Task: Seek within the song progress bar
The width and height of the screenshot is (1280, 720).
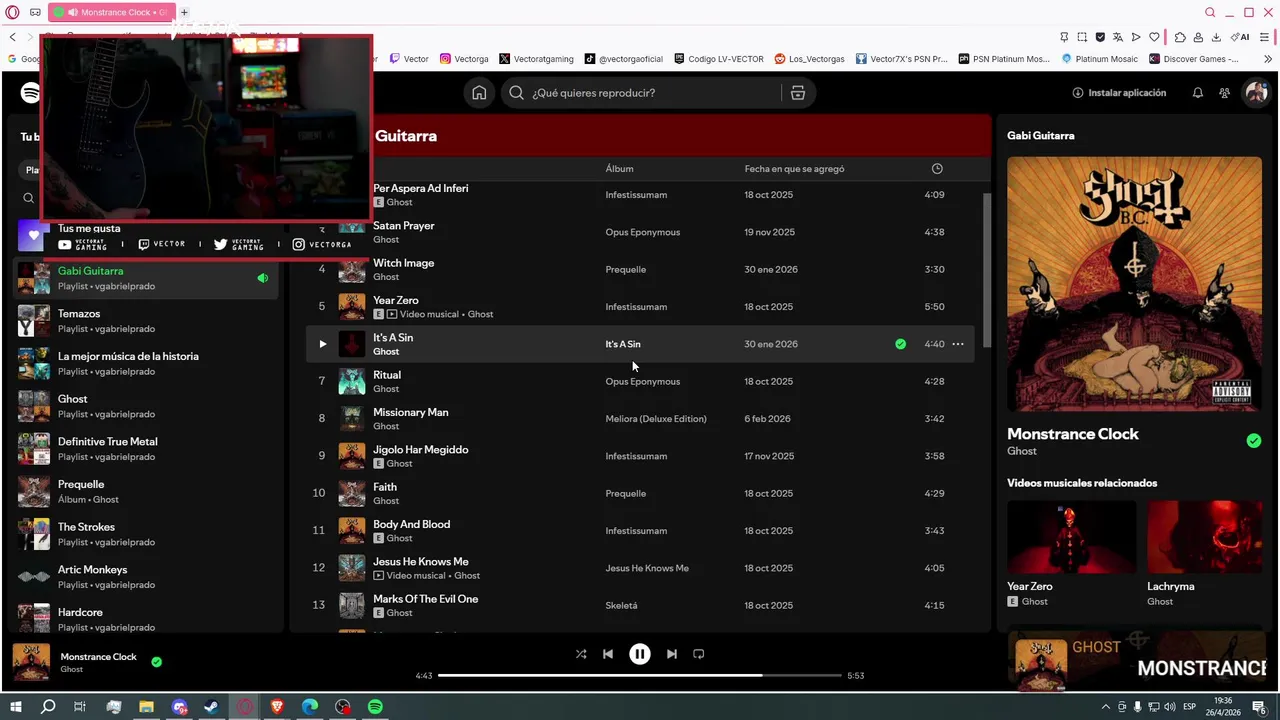Action: [640, 676]
